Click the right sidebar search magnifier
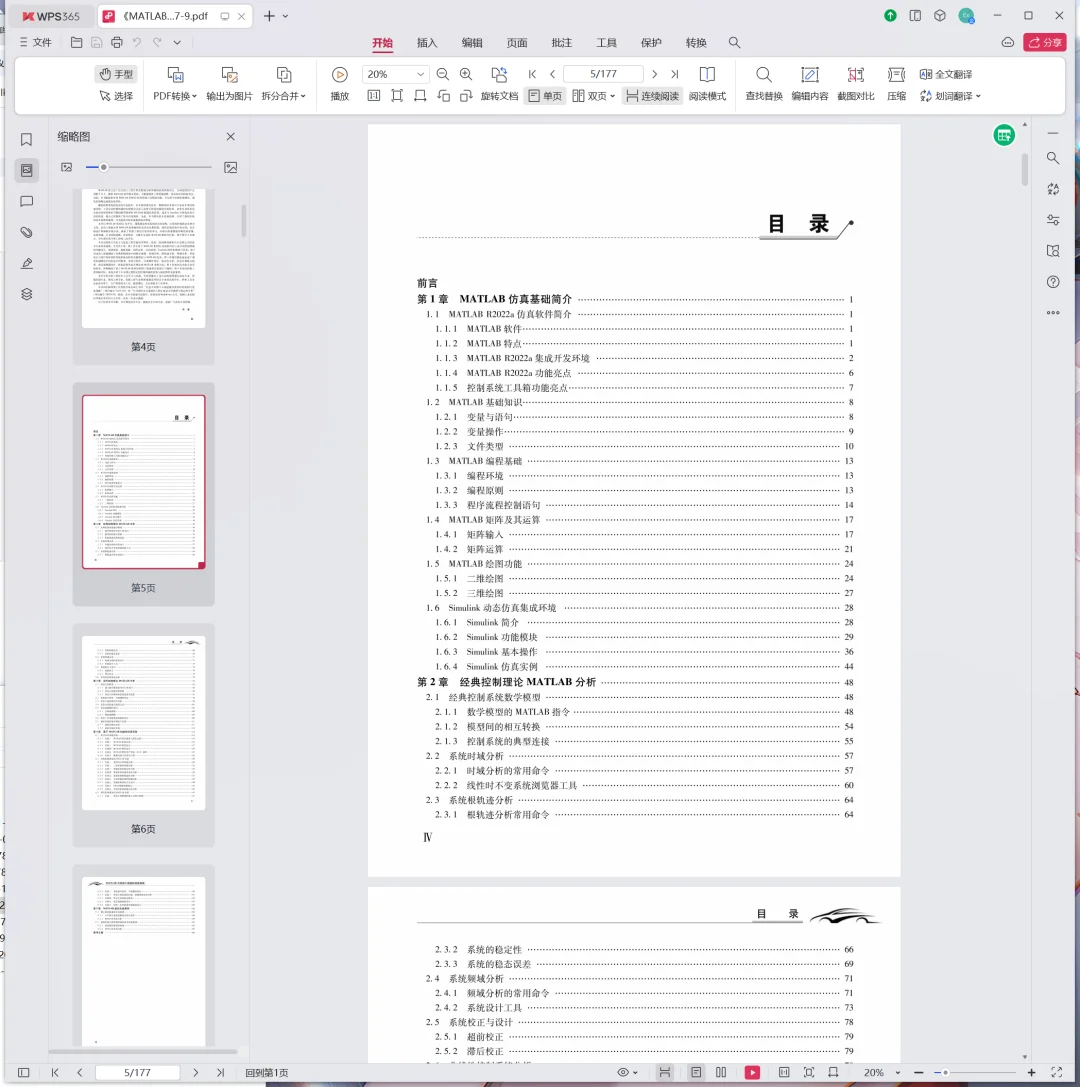Screen dimensions: 1080x1087 (1053, 158)
